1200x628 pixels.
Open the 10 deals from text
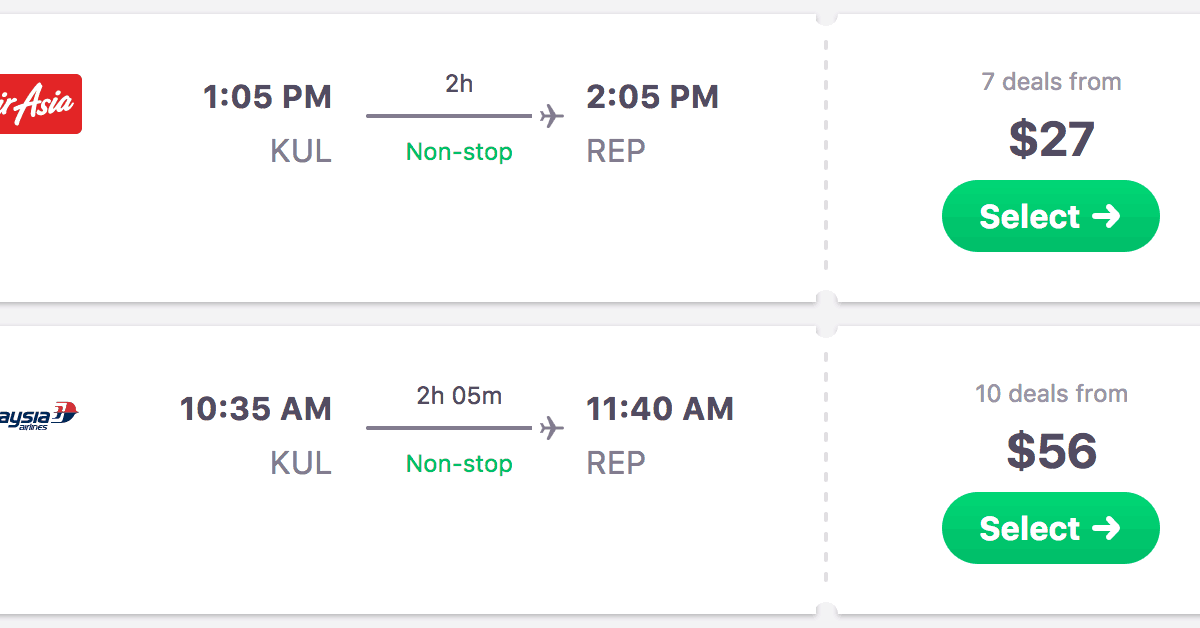(x=1051, y=393)
